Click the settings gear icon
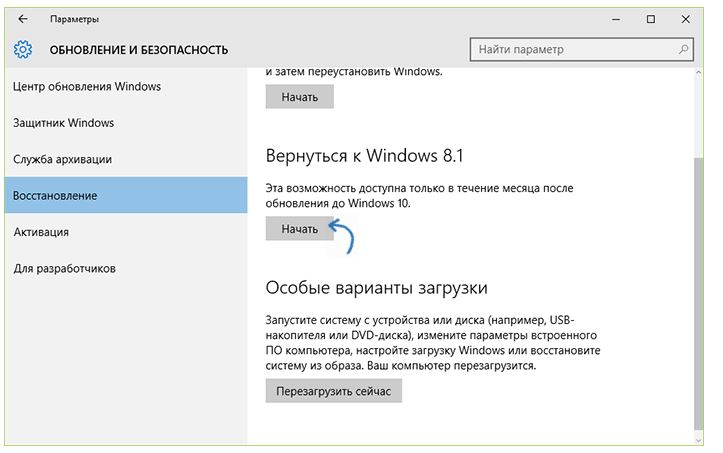This screenshot has width=723, height=453. coord(23,49)
